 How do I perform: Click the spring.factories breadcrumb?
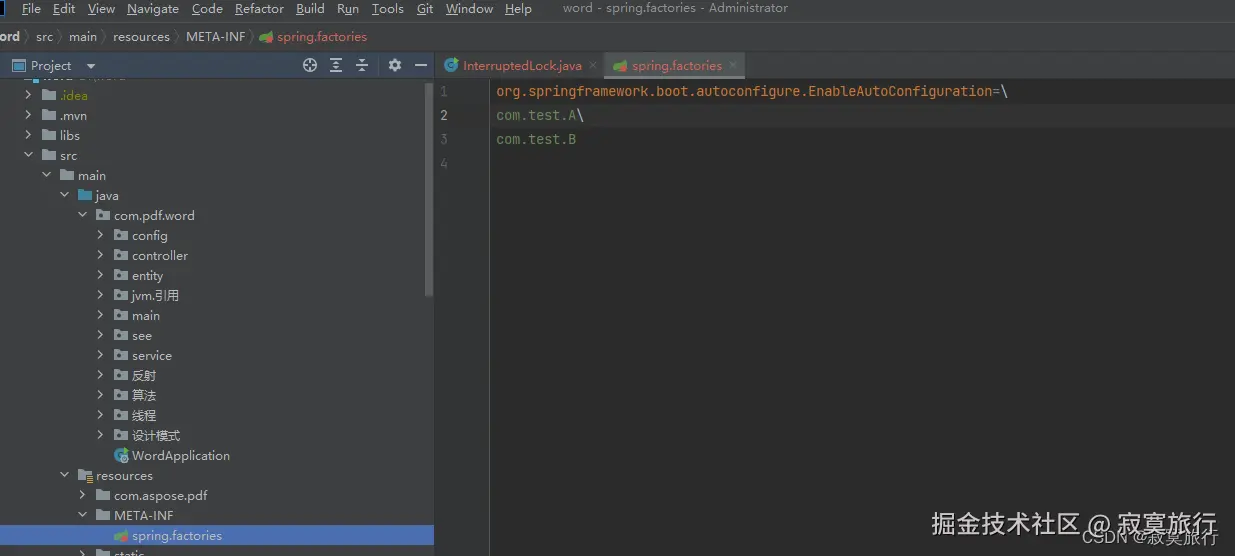click(x=313, y=37)
